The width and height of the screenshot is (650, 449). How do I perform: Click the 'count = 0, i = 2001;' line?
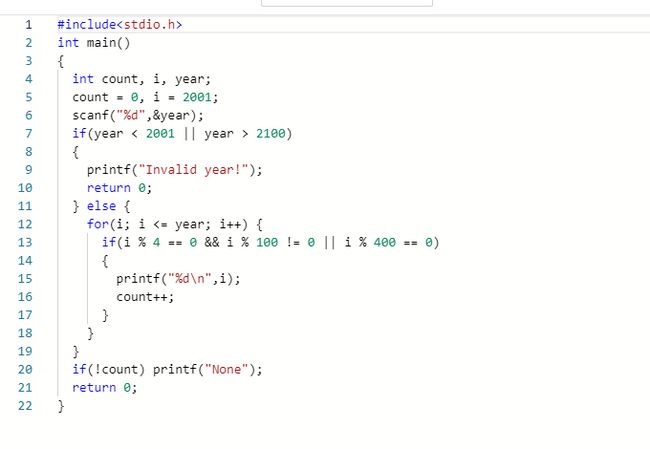pos(145,97)
